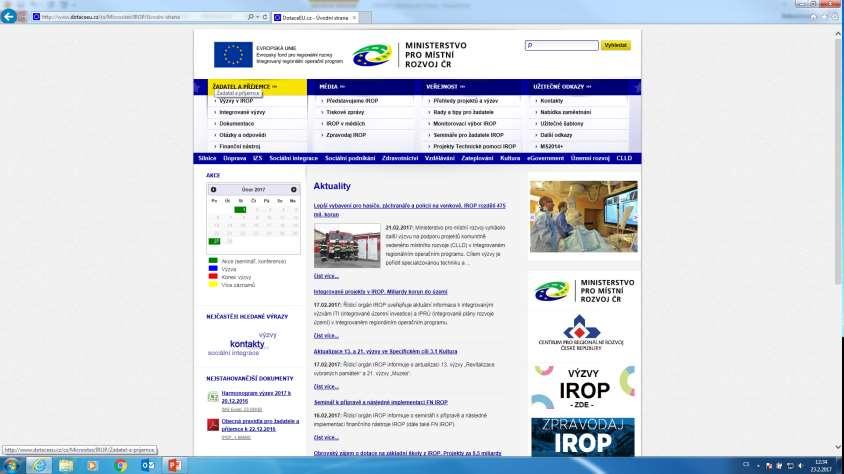Select Nabídka zaměstnání menu entry
The image size is (844, 474).
(566, 112)
